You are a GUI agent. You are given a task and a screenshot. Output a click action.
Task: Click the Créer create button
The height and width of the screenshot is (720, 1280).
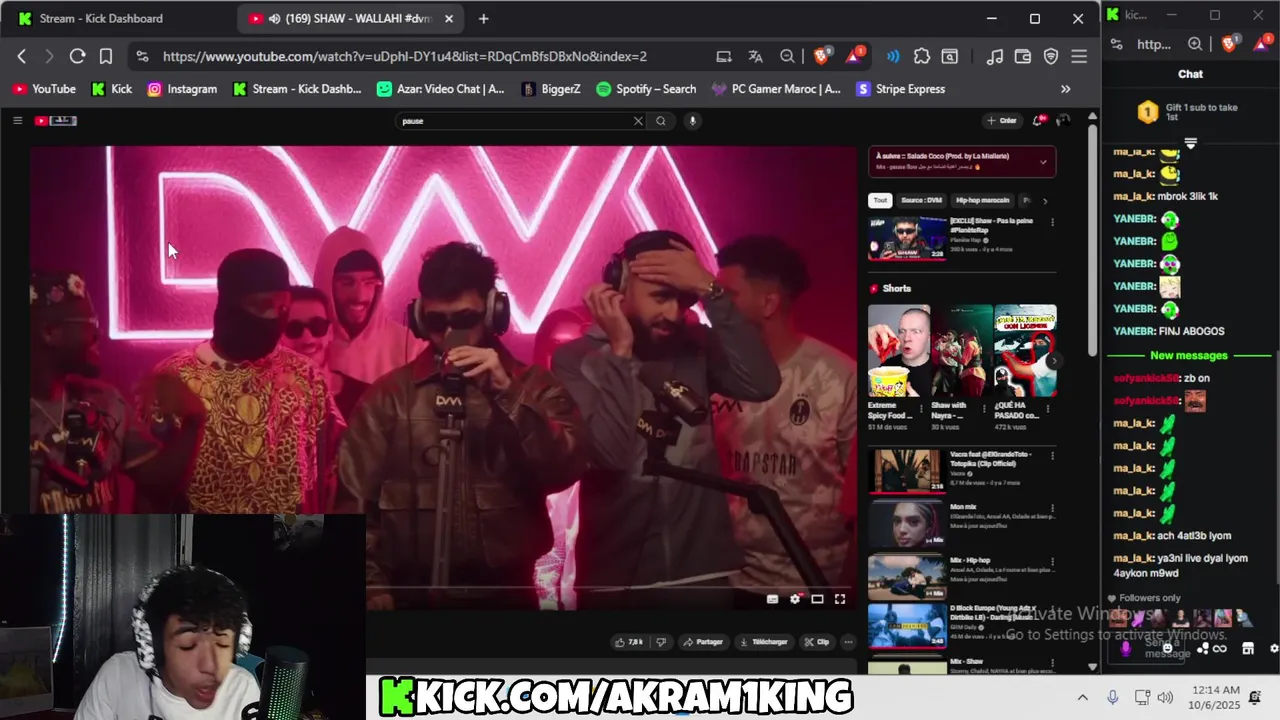pyautogui.click(x=1002, y=120)
